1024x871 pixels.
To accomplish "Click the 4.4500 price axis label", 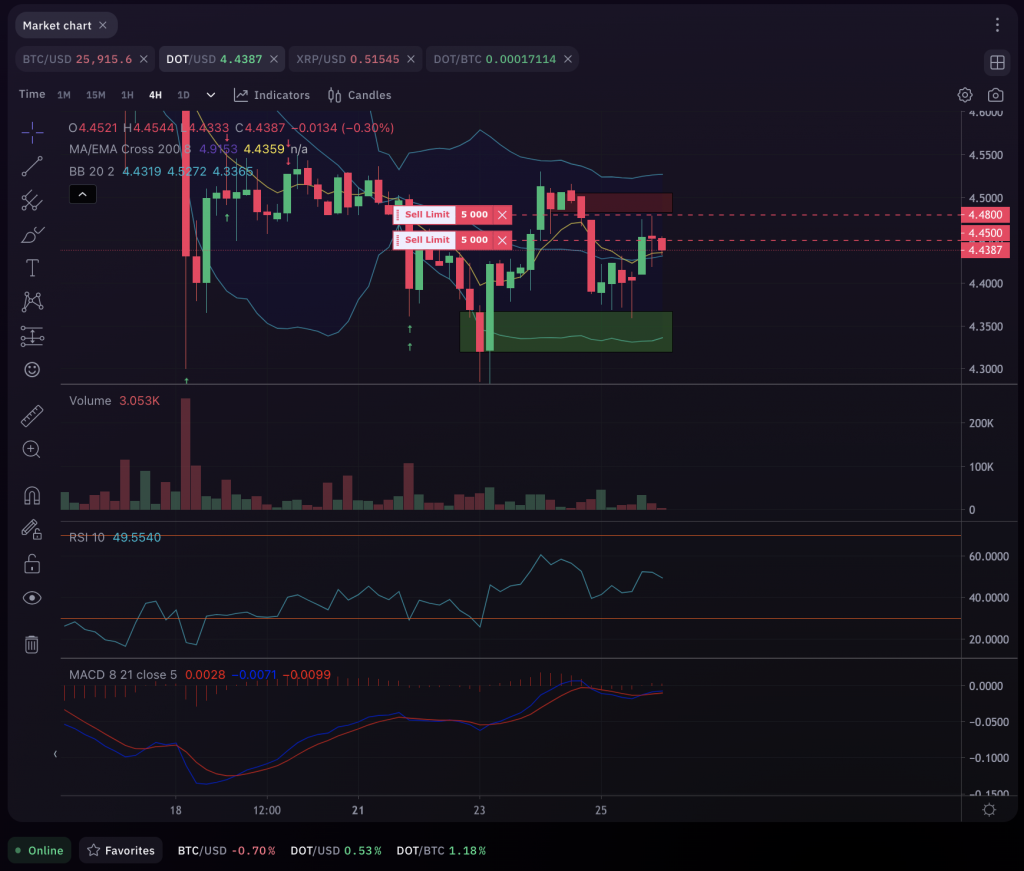I will pyautogui.click(x=985, y=233).
